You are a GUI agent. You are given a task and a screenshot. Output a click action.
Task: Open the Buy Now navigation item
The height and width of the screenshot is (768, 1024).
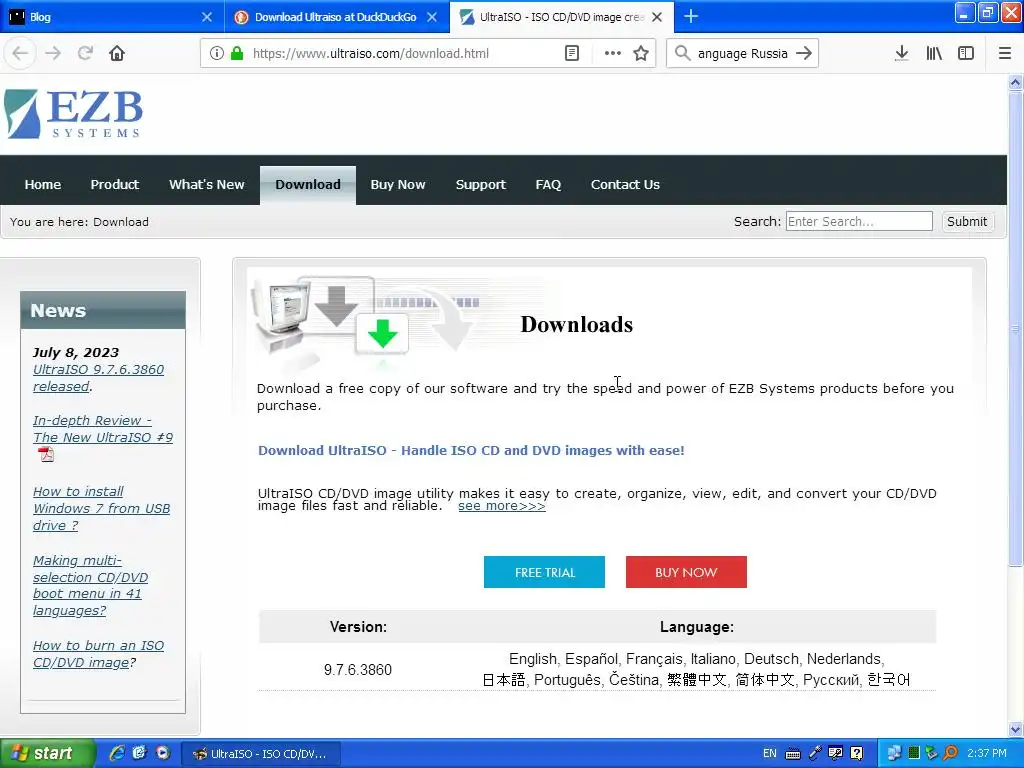pos(398,184)
